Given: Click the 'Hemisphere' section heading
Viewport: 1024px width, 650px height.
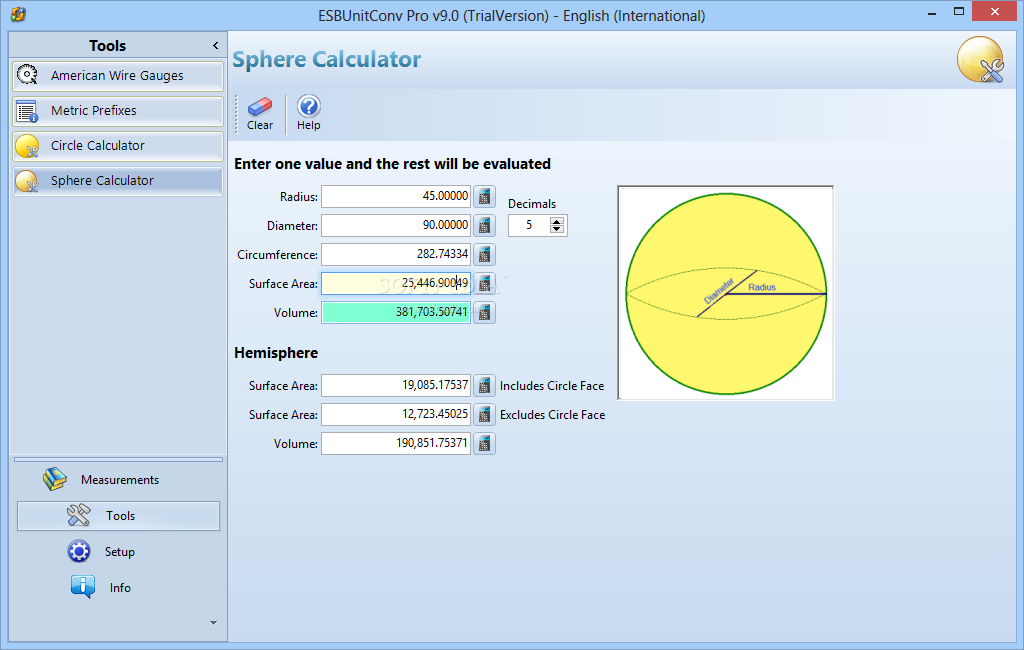Looking at the screenshot, I should click(x=276, y=353).
